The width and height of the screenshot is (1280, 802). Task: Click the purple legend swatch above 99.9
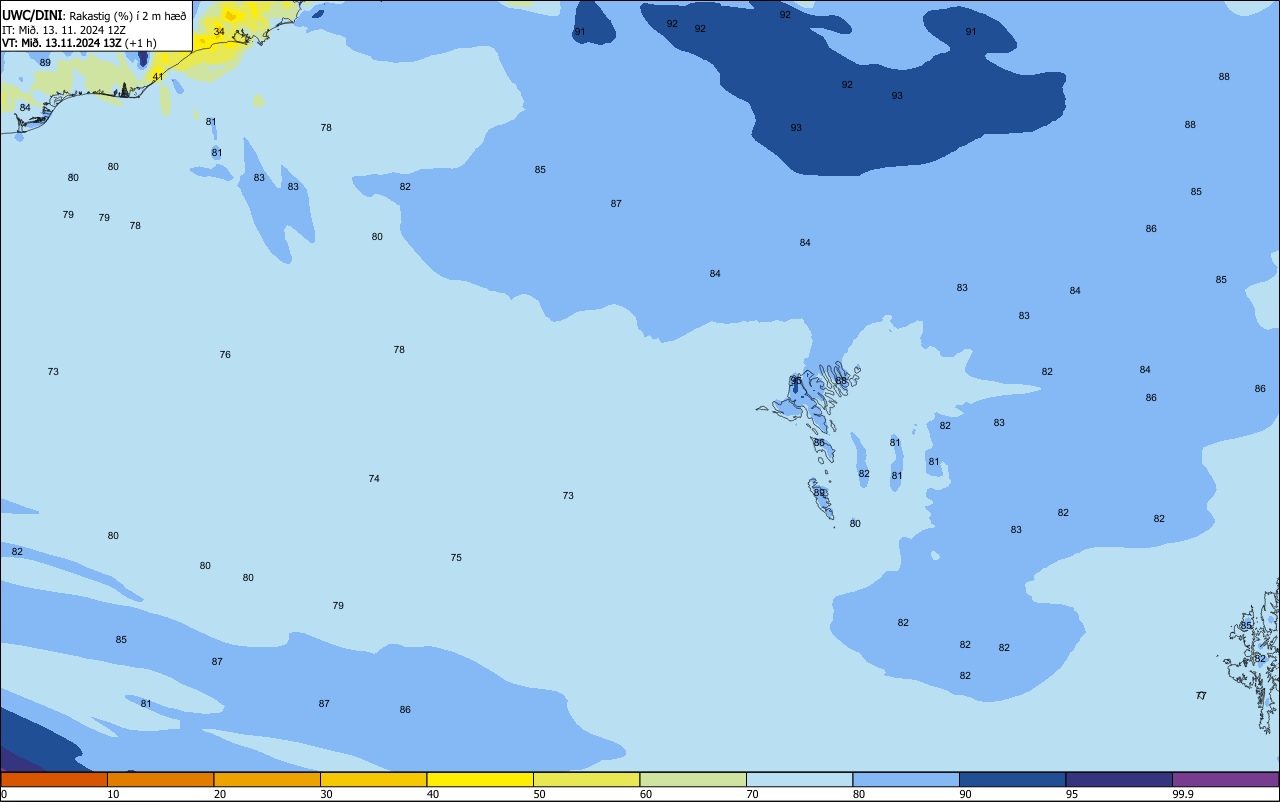(x=1225, y=779)
